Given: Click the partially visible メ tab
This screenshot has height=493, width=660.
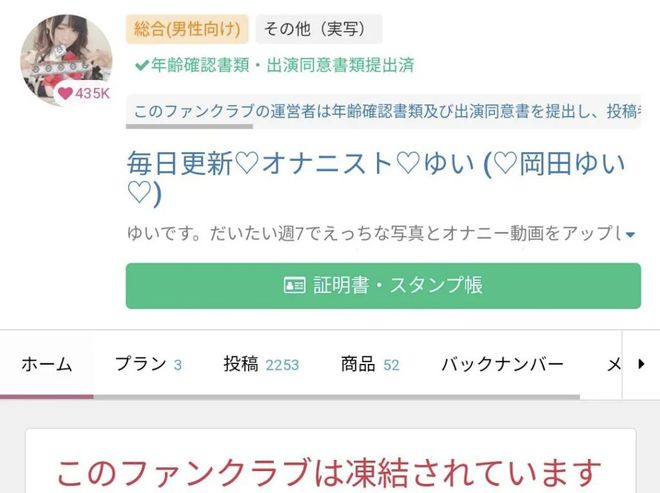Looking at the screenshot, I should click(614, 364).
